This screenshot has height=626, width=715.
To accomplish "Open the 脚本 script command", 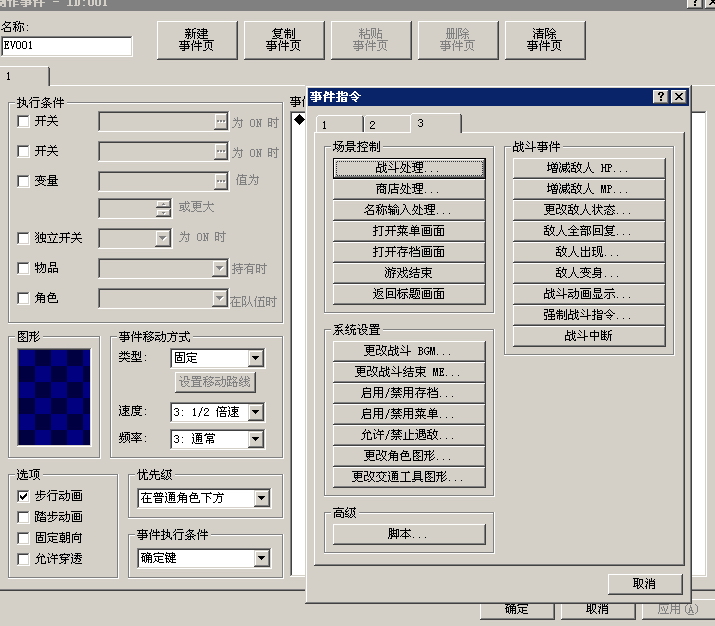I will (x=409, y=534).
